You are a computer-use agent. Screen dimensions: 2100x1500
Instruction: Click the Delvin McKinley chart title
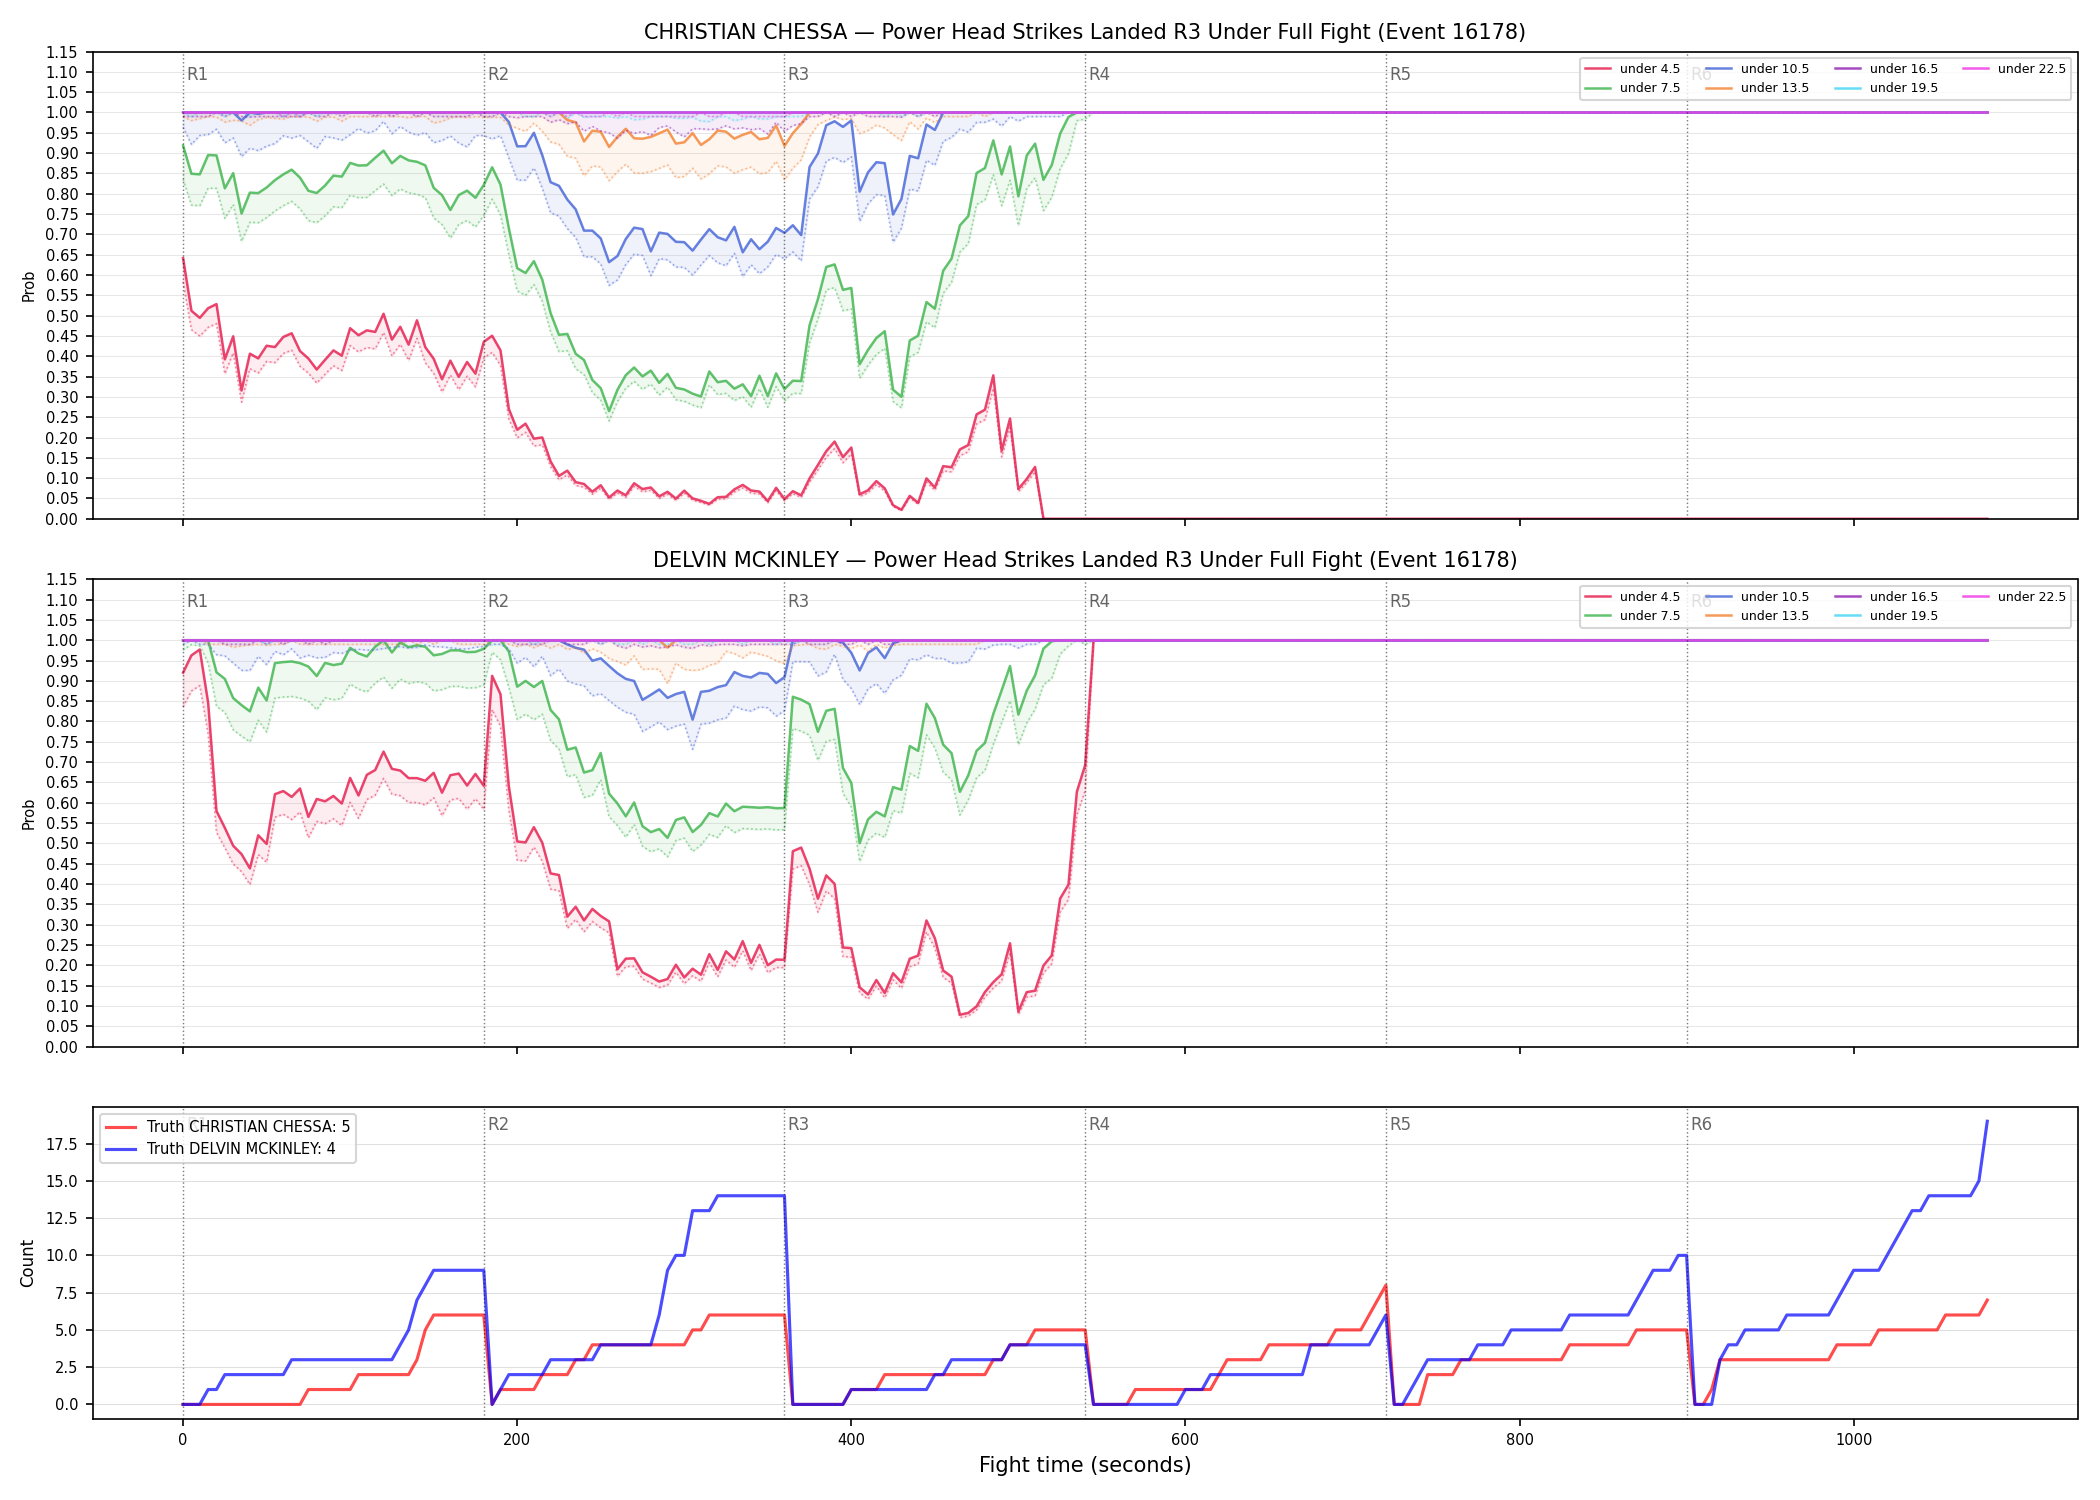pos(1085,560)
